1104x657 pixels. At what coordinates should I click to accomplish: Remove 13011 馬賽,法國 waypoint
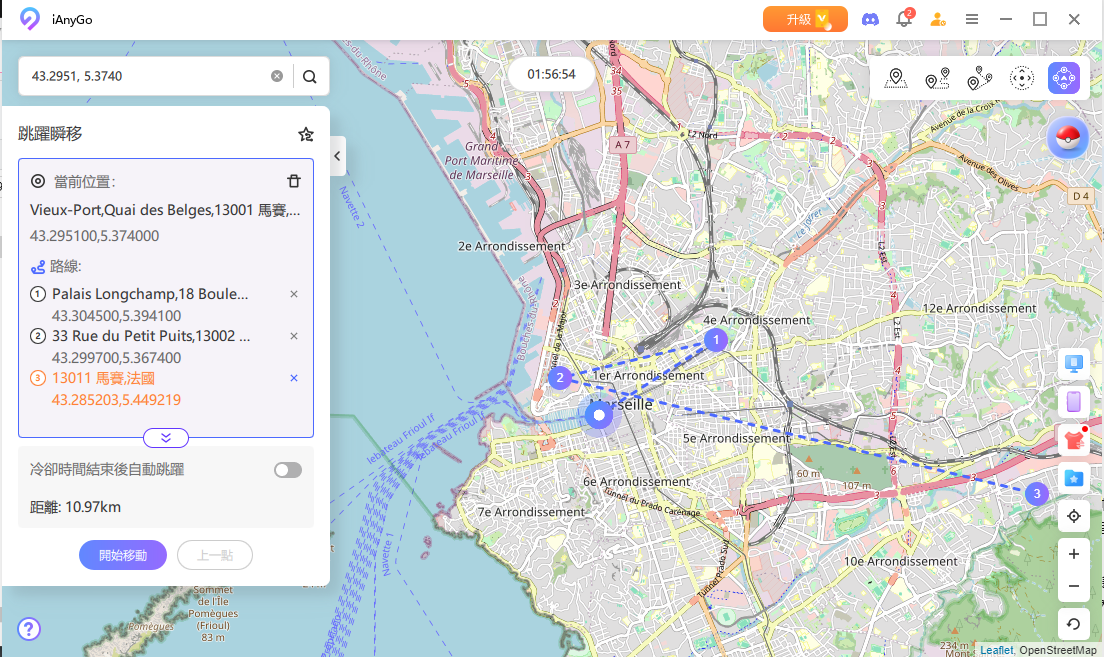click(294, 378)
